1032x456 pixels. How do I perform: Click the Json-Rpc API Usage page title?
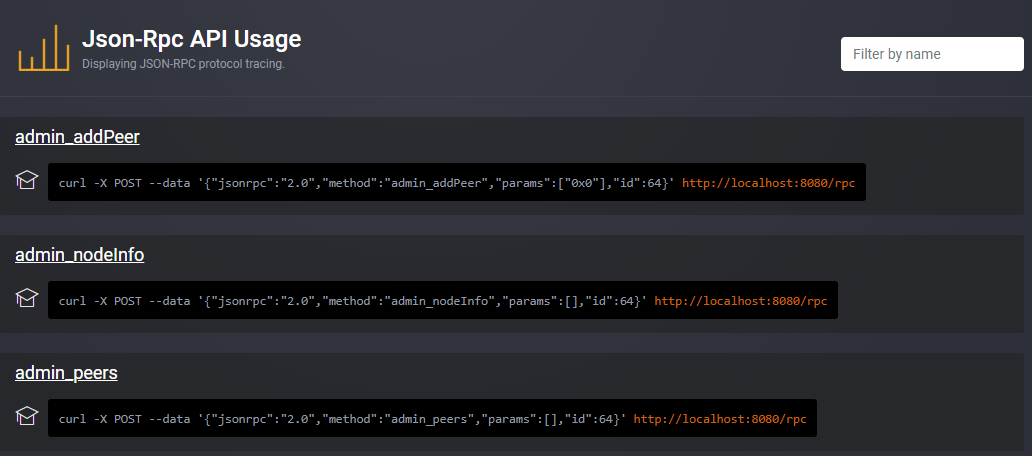[191, 39]
